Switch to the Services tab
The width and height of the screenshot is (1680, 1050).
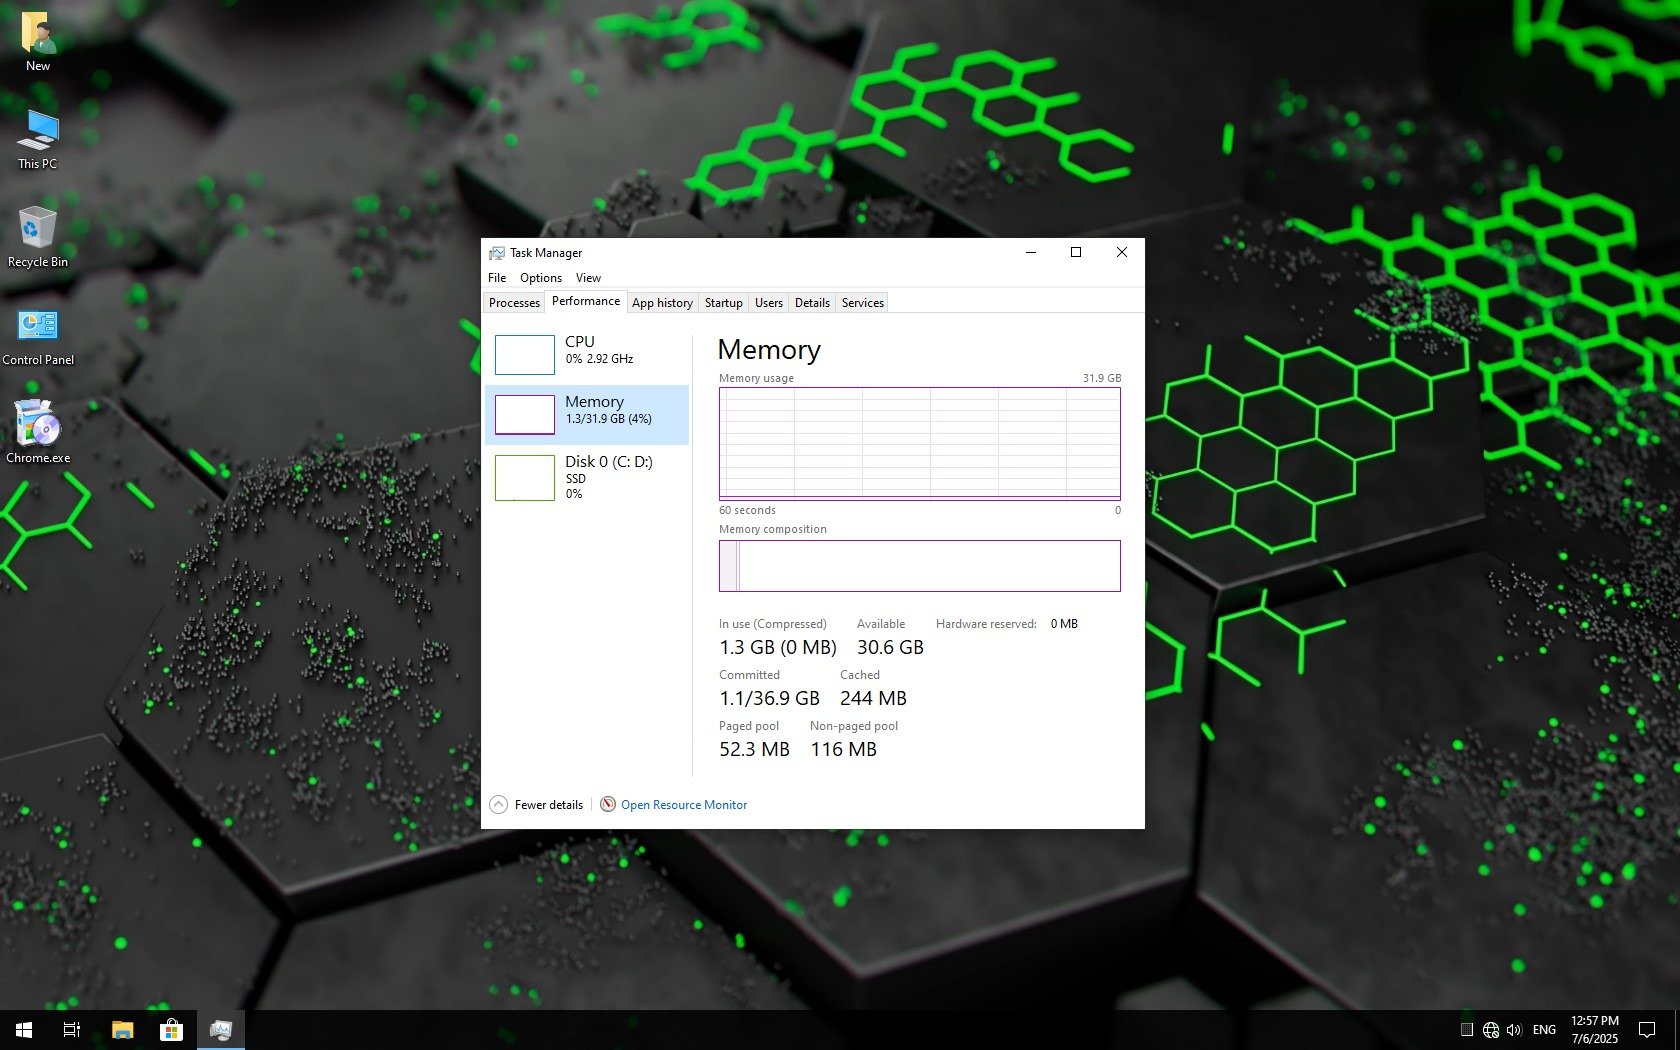pyautogui.click(x=863, y=303)
